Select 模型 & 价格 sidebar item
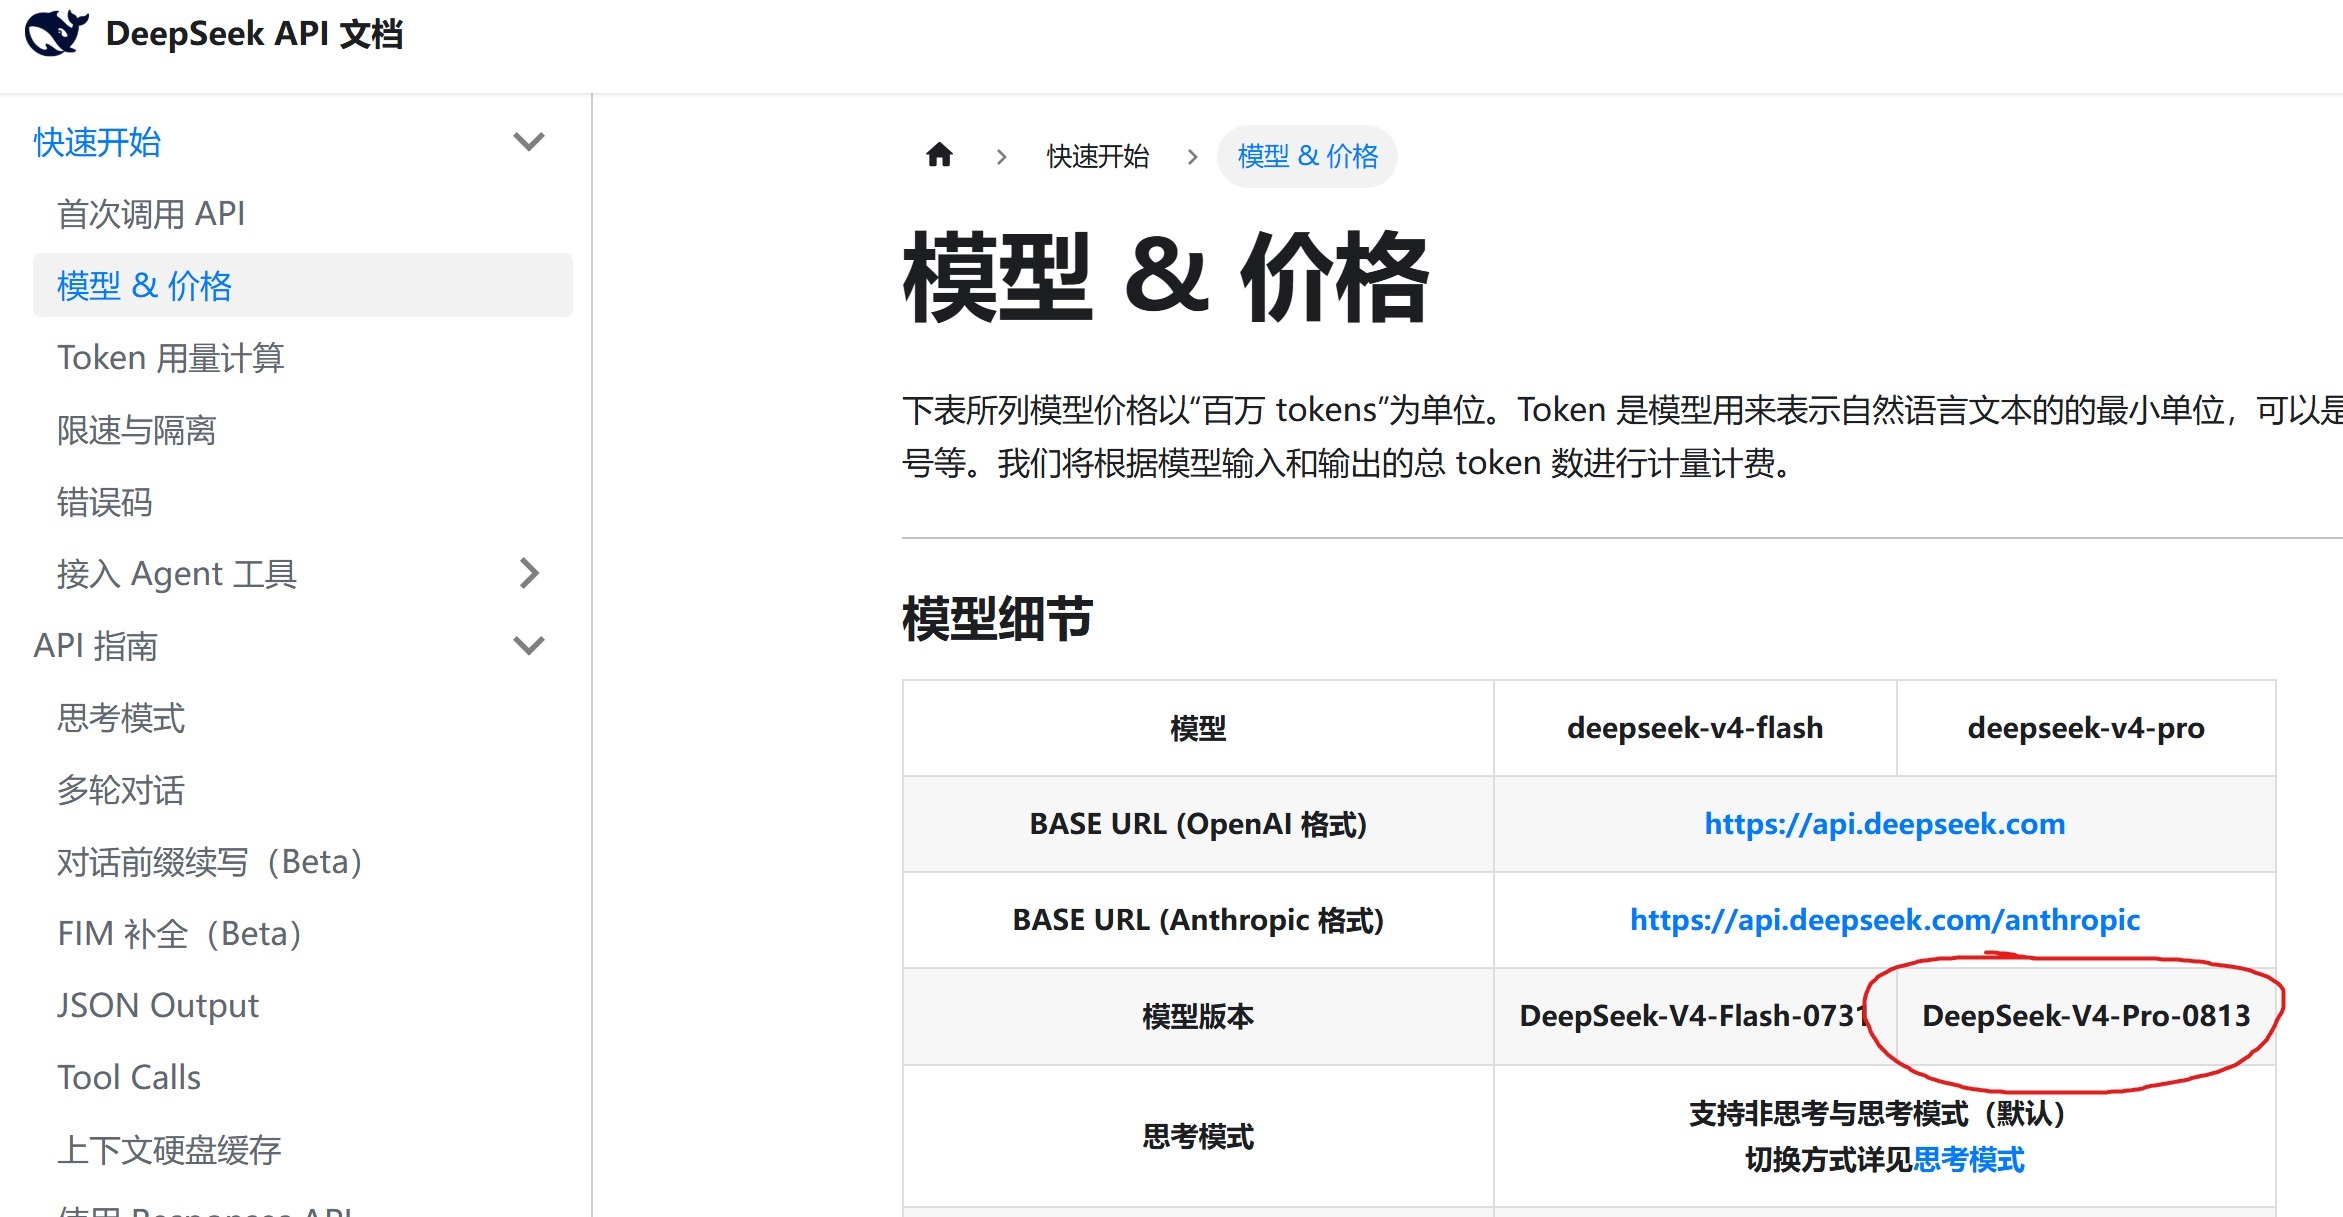Viewport: 2343px width, 1217px height. click(x=303, y=286)
